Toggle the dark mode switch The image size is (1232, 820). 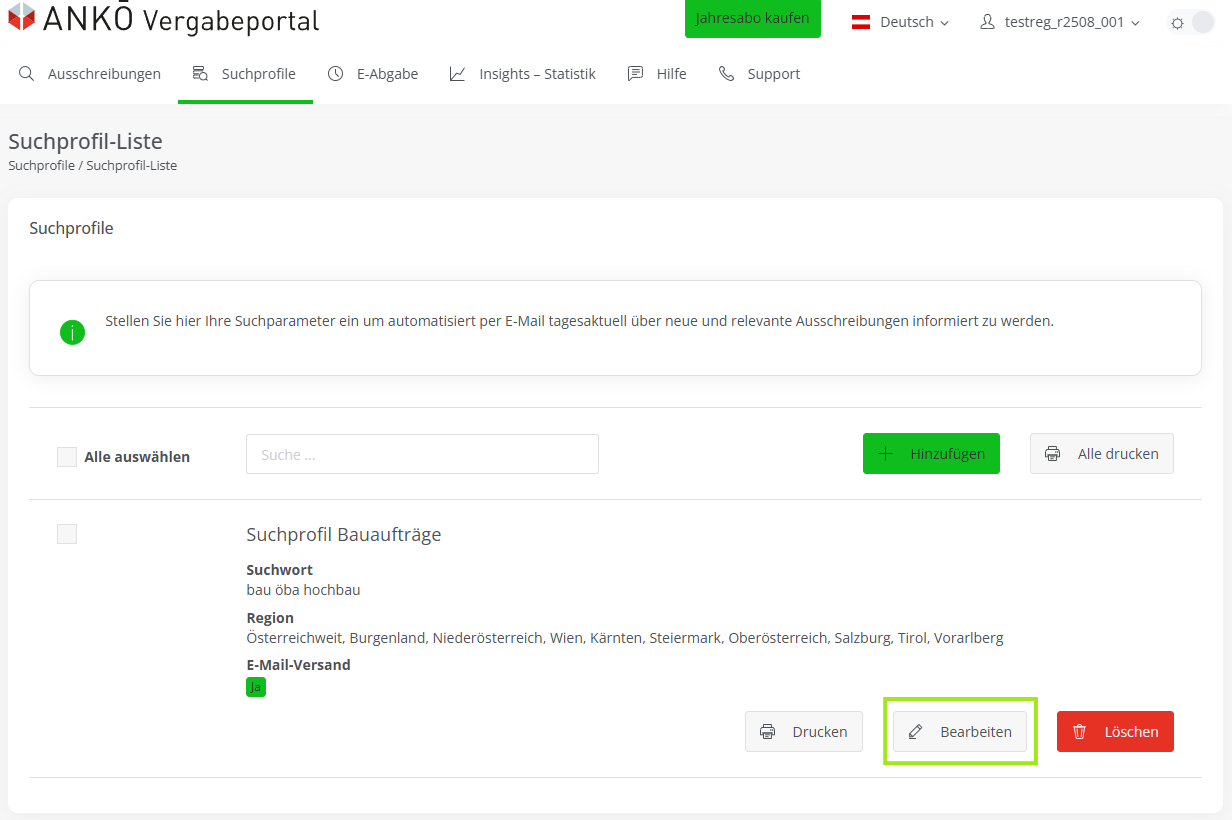point(1191,22)
